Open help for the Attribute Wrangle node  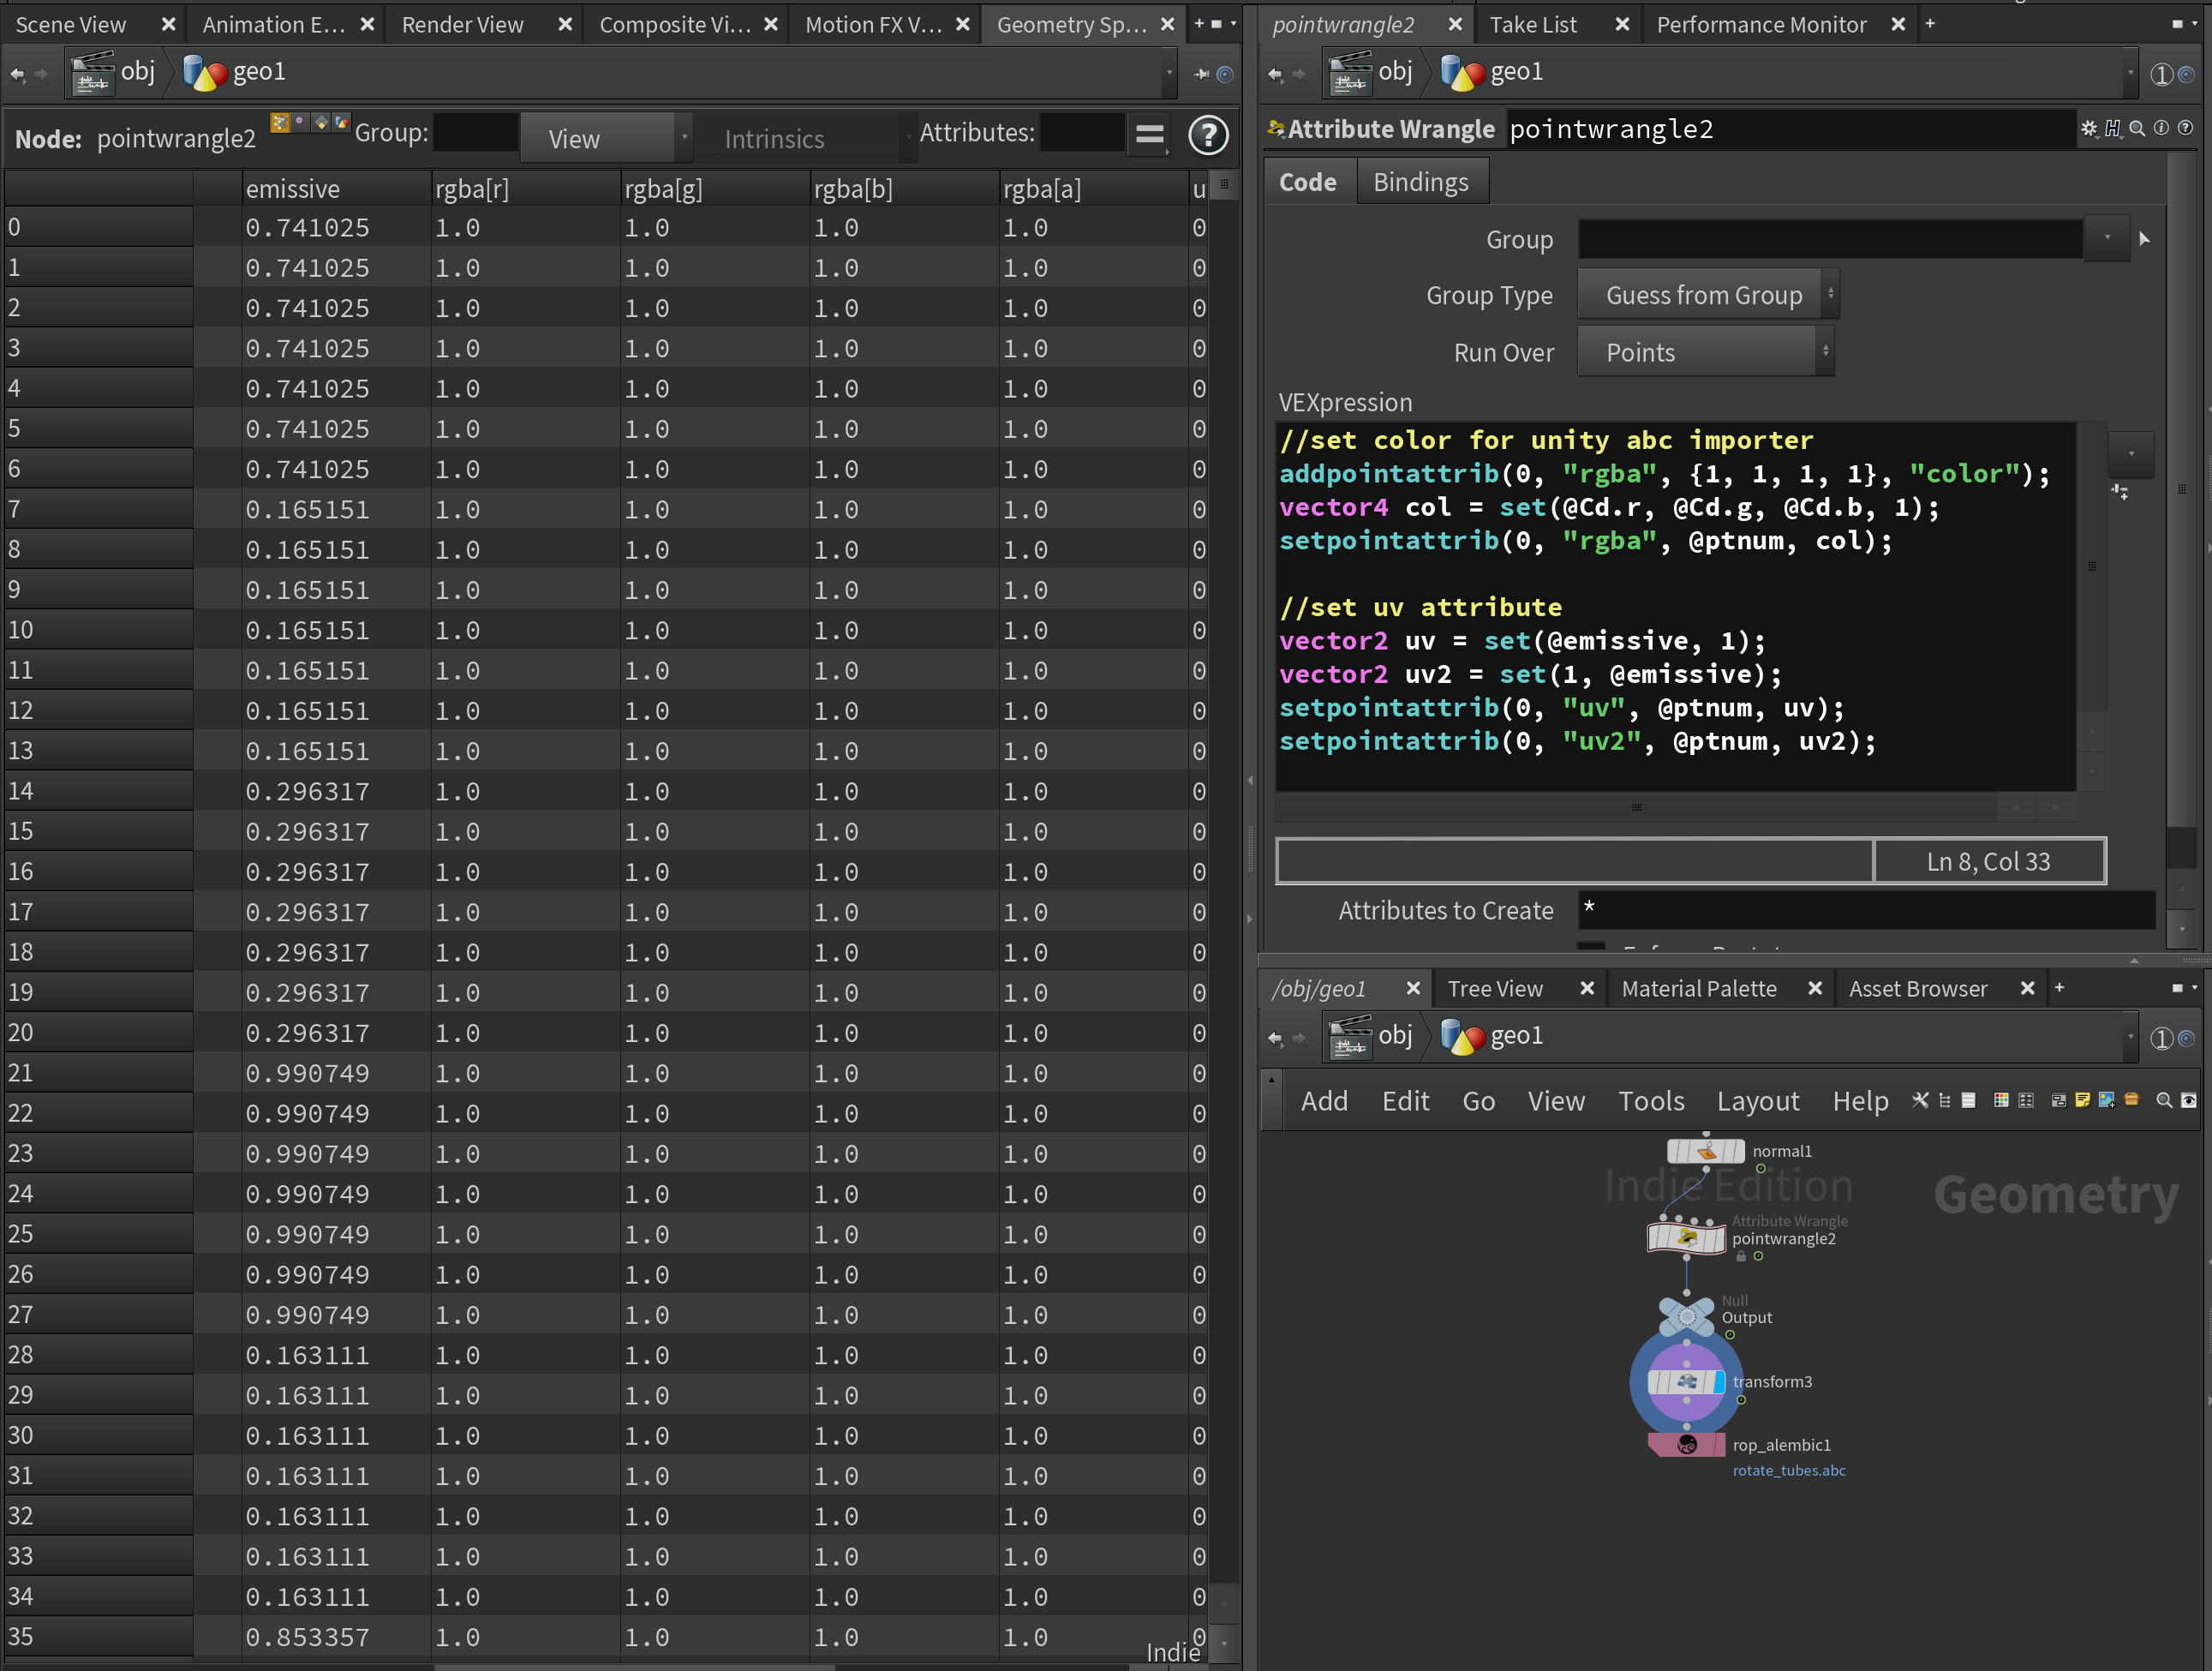[x=2186, y=128]
